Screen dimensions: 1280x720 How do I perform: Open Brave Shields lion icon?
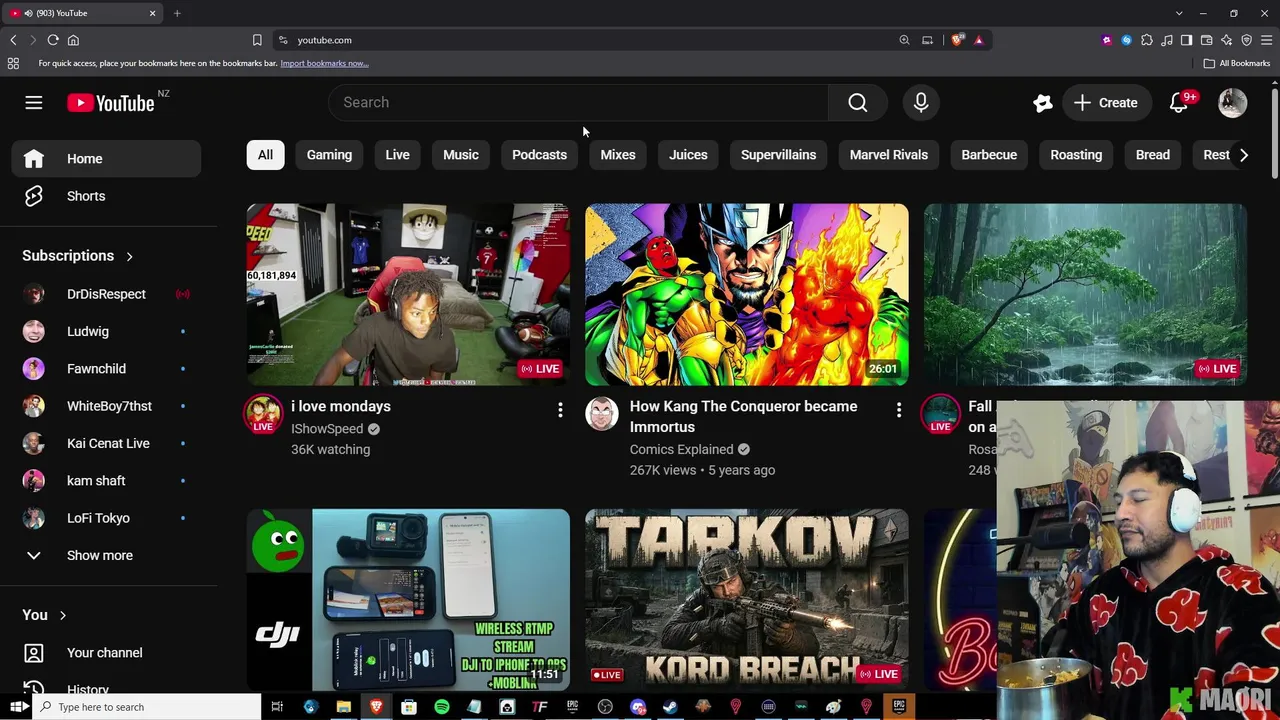tap(957, 40)
